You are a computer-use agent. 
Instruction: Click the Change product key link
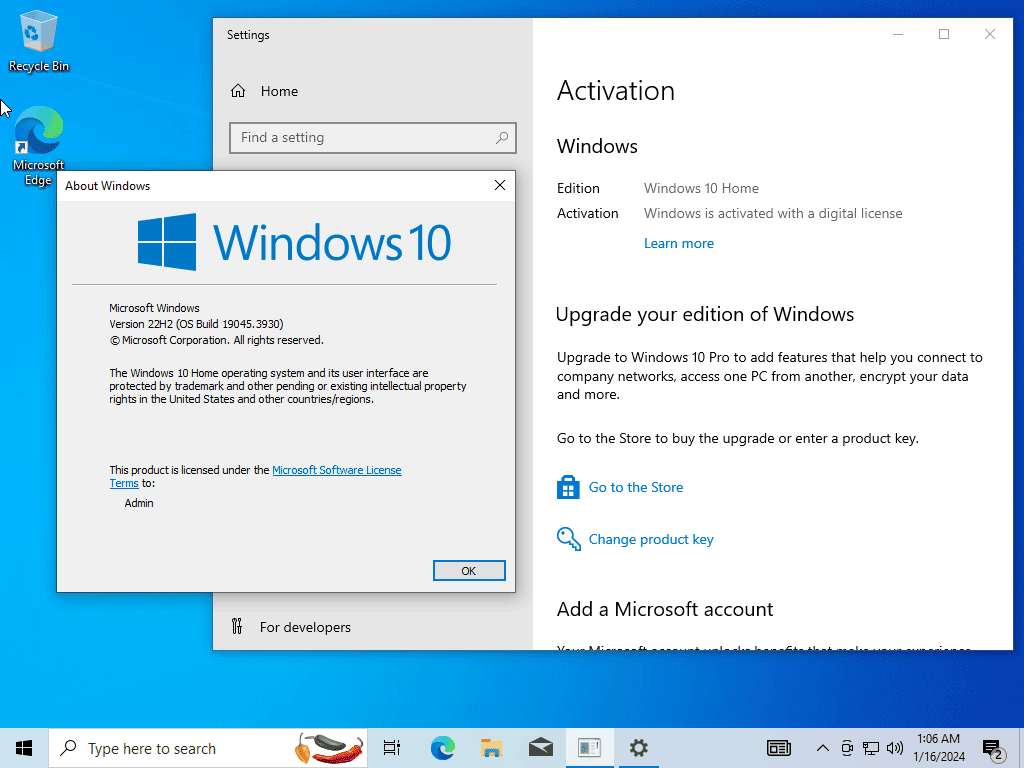coord(651,539)
